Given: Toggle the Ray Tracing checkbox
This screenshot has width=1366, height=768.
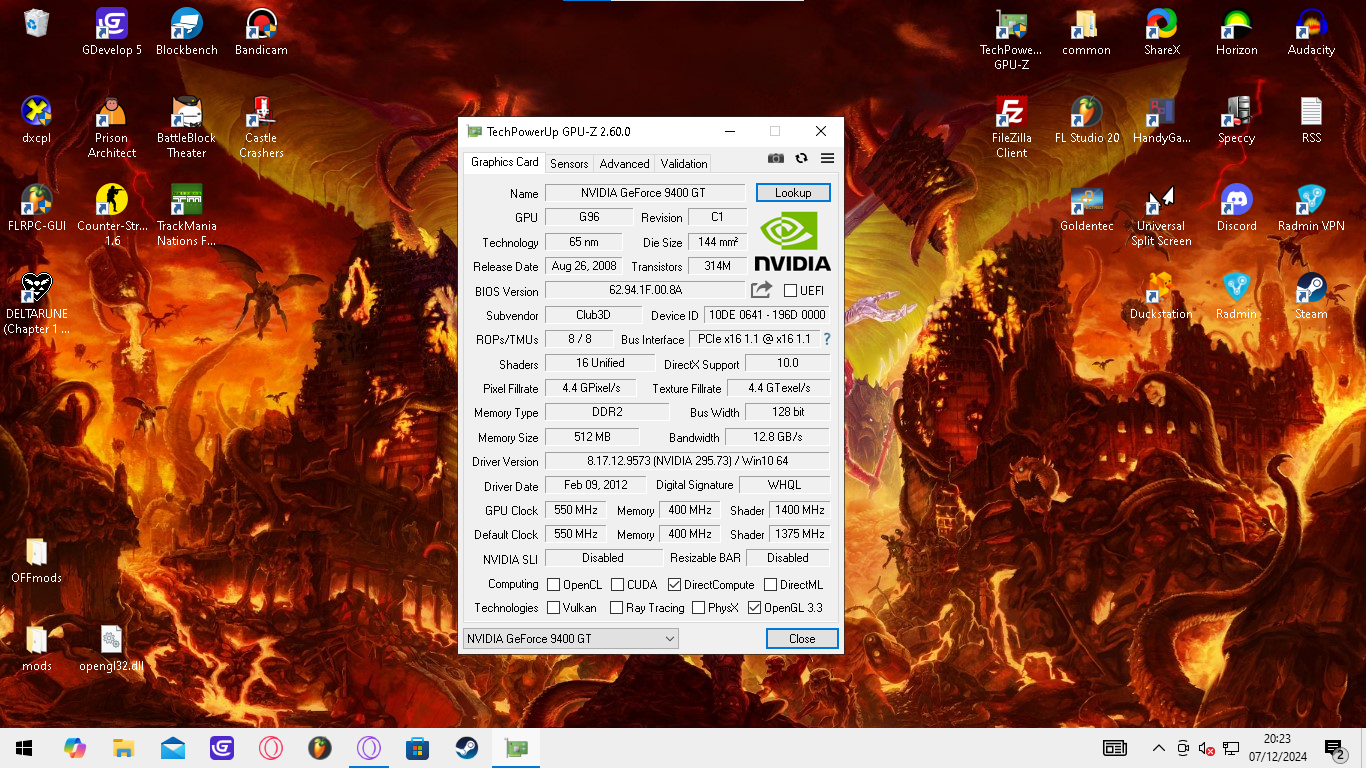Looking at the screenshot, I should coord(616,608).
